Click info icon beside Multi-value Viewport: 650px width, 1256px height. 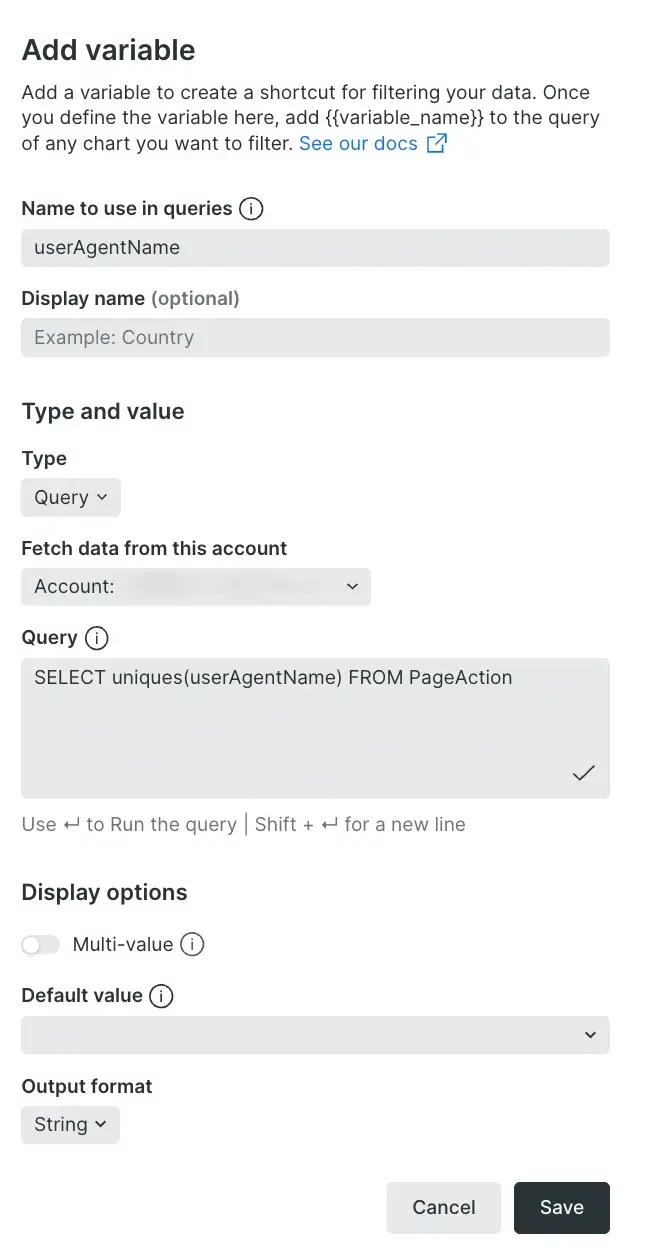point(193,944)
